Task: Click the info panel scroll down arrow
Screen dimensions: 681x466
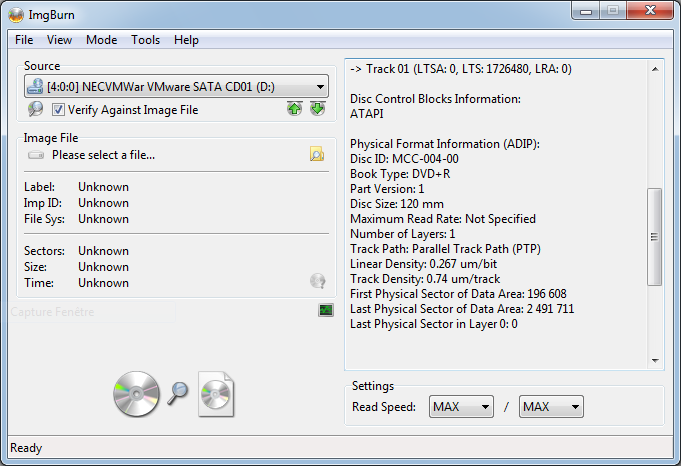Action: coord(655,360)
